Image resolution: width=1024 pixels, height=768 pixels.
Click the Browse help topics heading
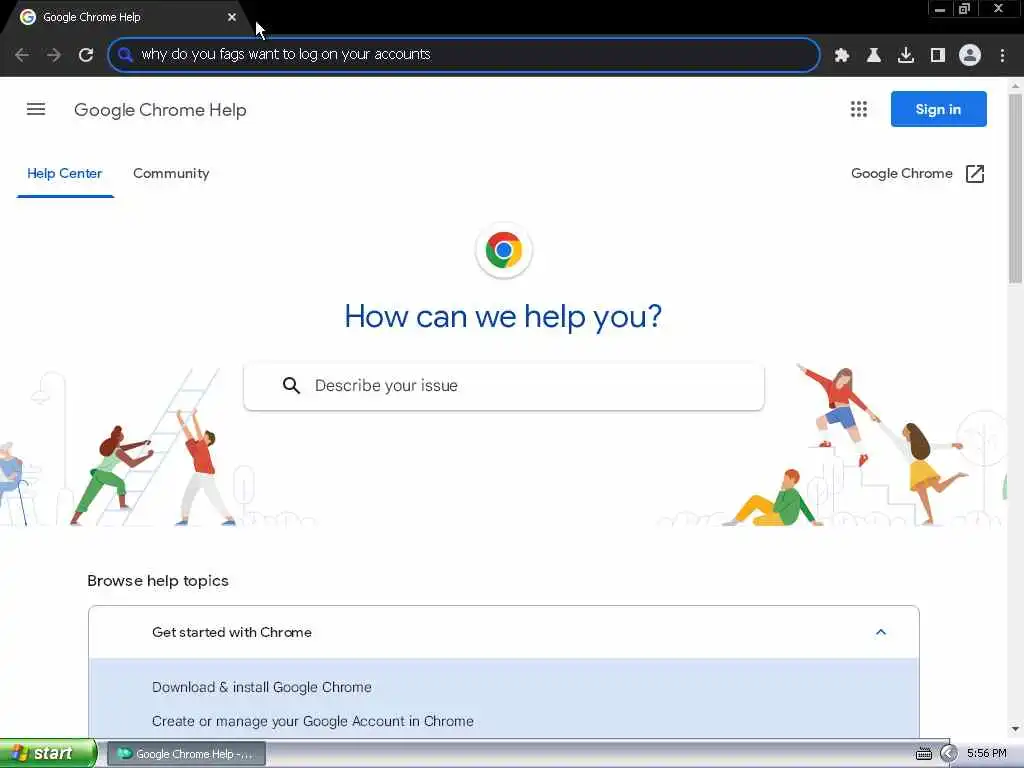pyautogui.click(x=158, y=581)
